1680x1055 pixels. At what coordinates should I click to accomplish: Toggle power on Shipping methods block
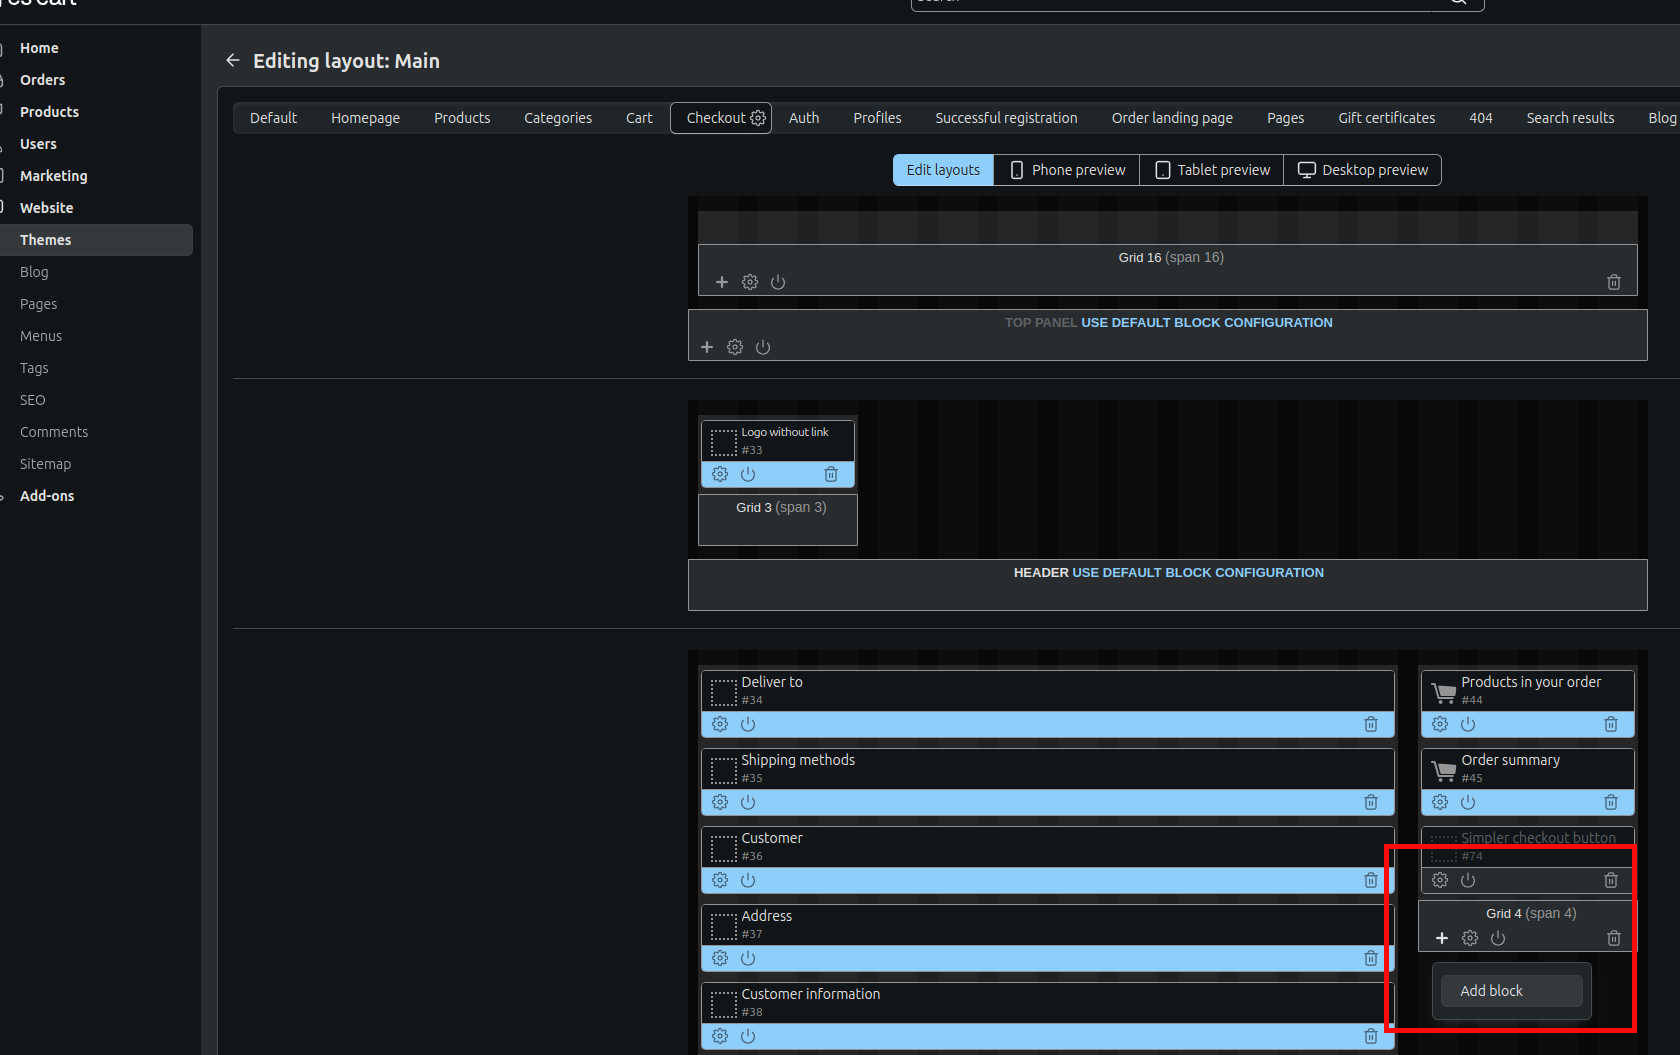[748, 802]
